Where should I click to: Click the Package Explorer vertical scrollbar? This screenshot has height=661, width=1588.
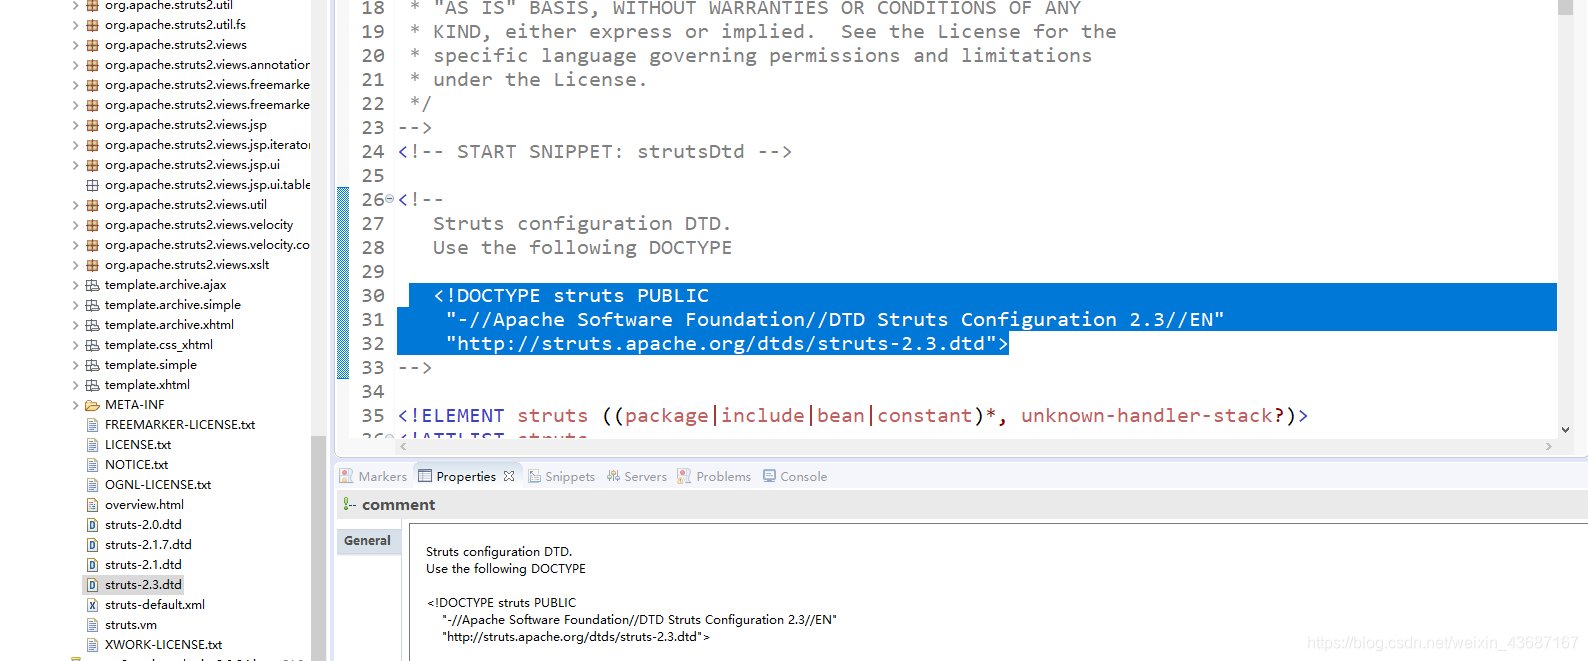pyautogui.click(x=318, y=548)
